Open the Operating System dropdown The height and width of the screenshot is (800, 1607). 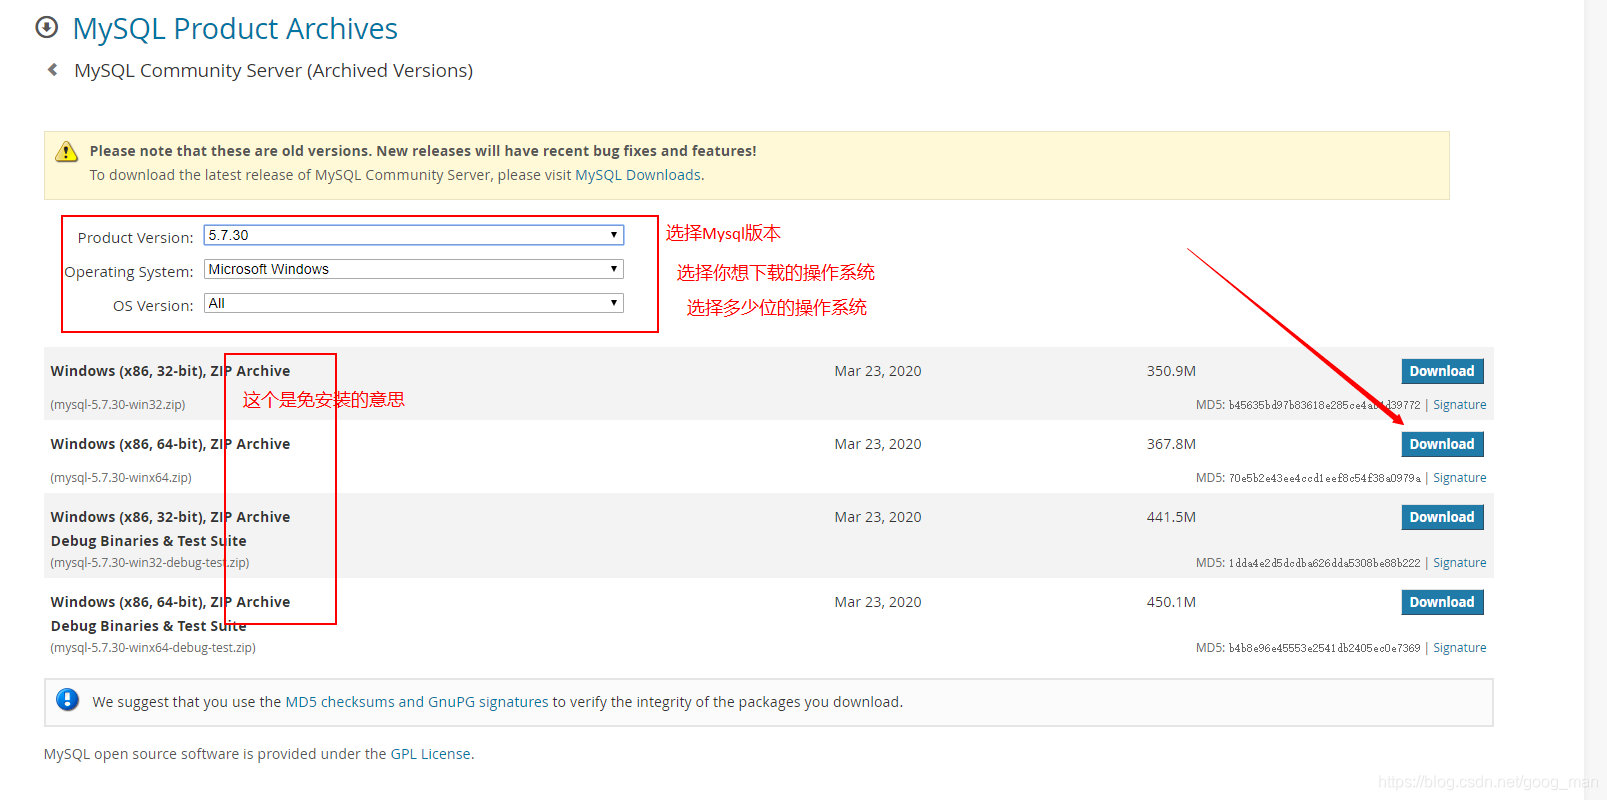coord(414,269)
